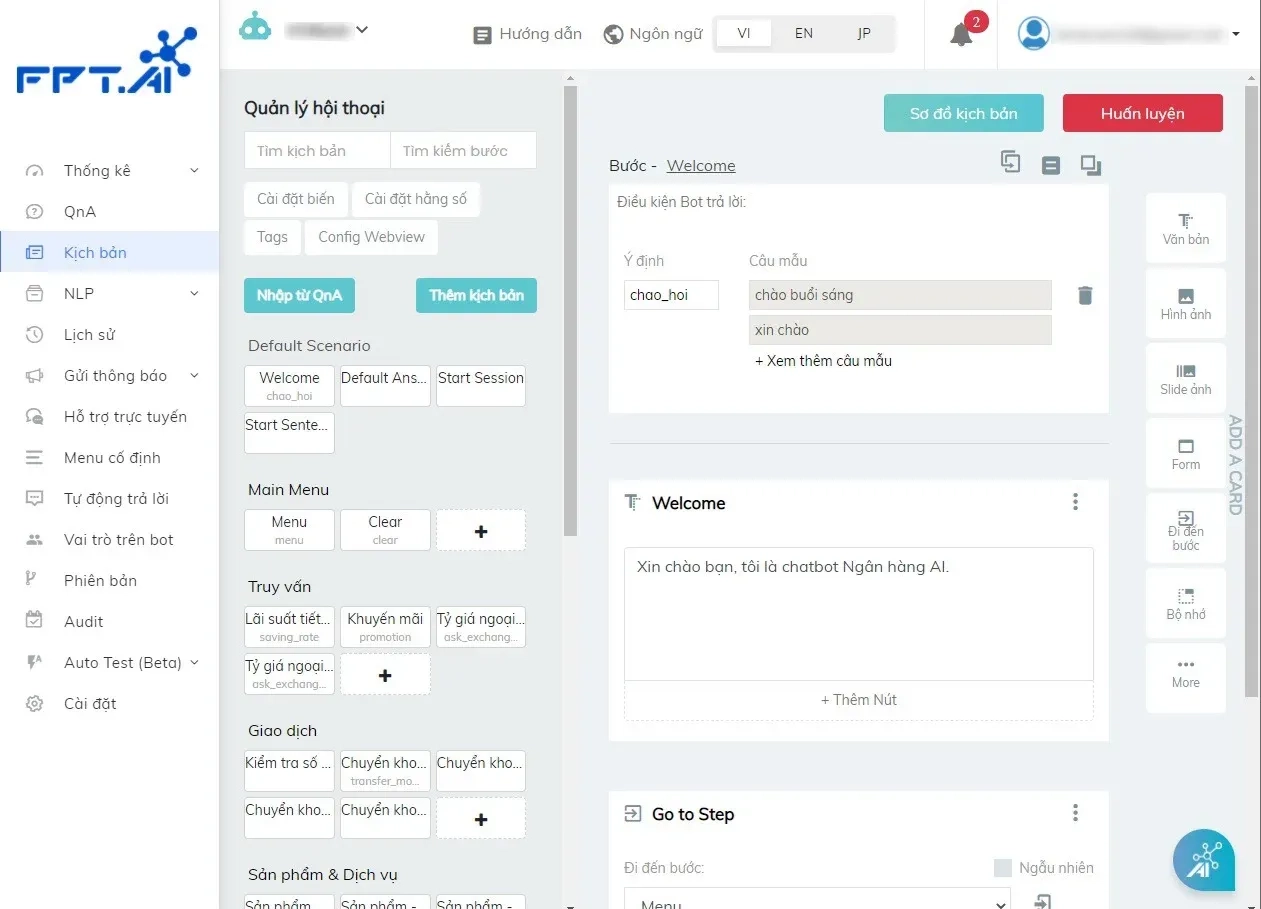Image resolution: width=1261 pixels, height=909 pixels.
Task: Delete the chao_hoi intent condition
Action: [x=1085, y=295]
